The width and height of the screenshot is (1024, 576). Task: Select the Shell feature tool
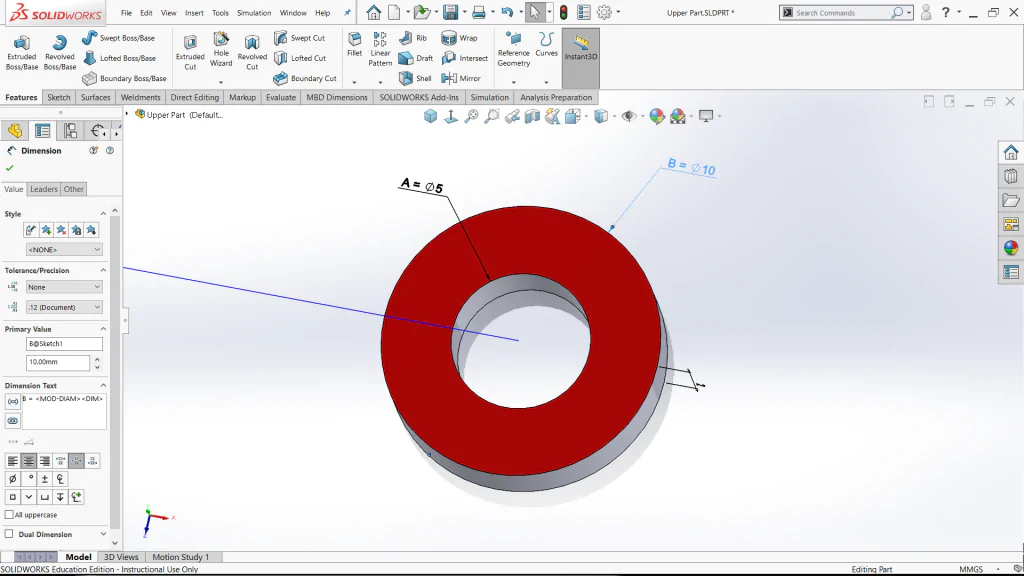click(x=415, y=78)
